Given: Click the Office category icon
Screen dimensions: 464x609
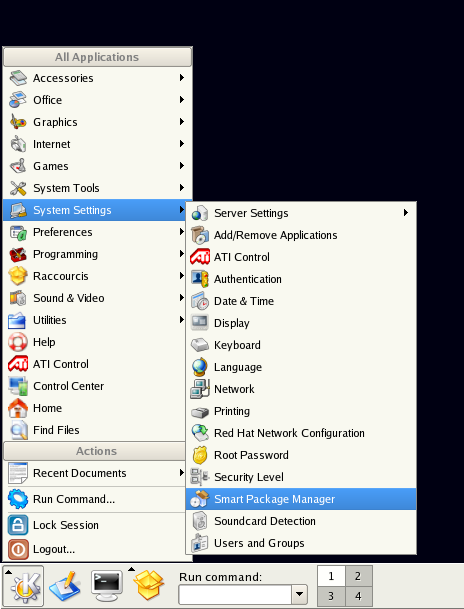Looking at the screenshot, I should (x=18, y=100).
